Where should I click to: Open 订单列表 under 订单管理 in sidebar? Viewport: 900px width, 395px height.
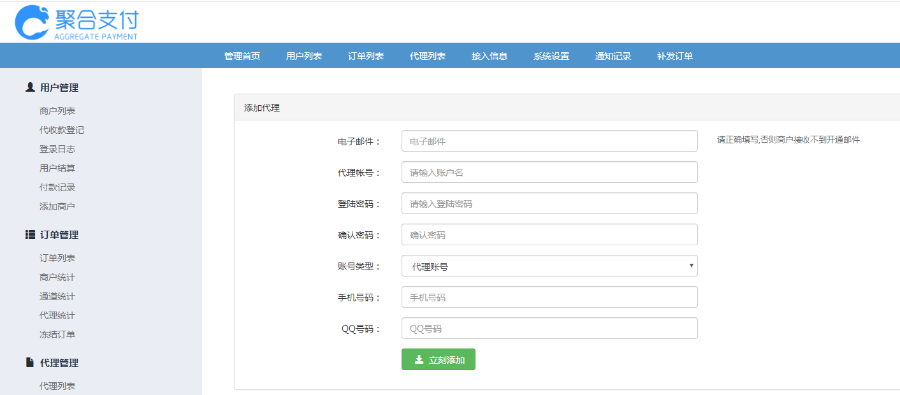(57, 258)
